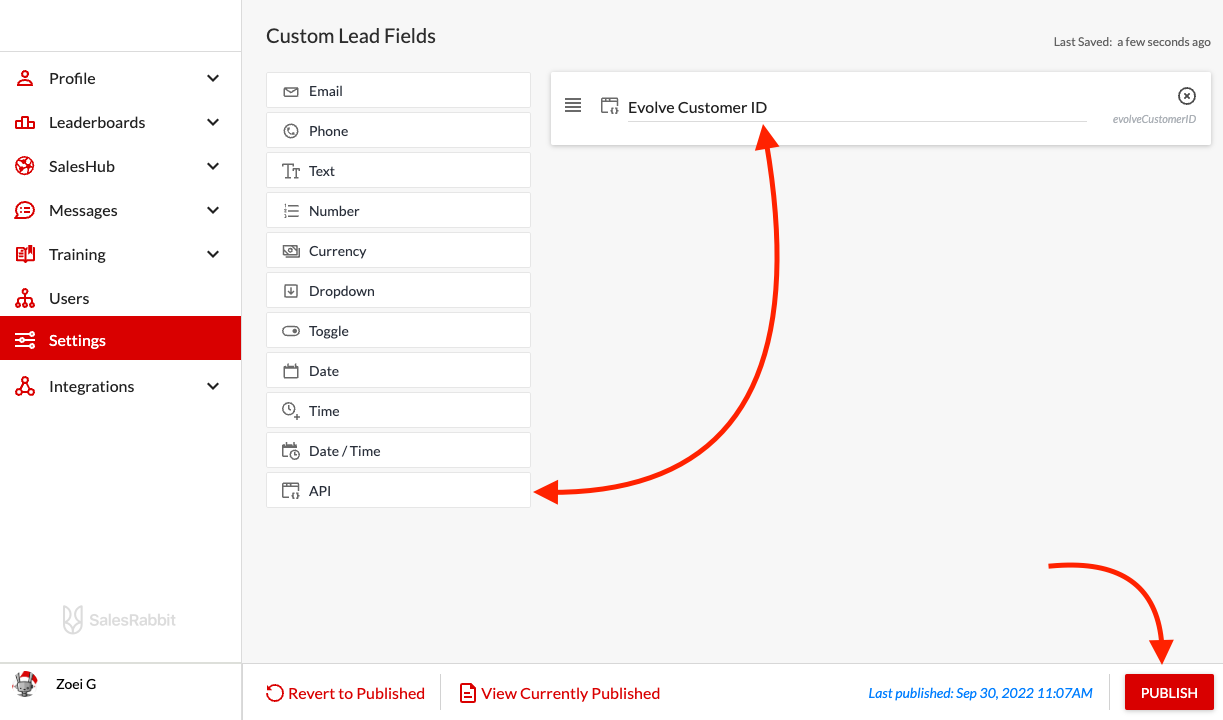1223x720 pixels.
Task: Click the Training book icon
Action: tap(25, 254)
